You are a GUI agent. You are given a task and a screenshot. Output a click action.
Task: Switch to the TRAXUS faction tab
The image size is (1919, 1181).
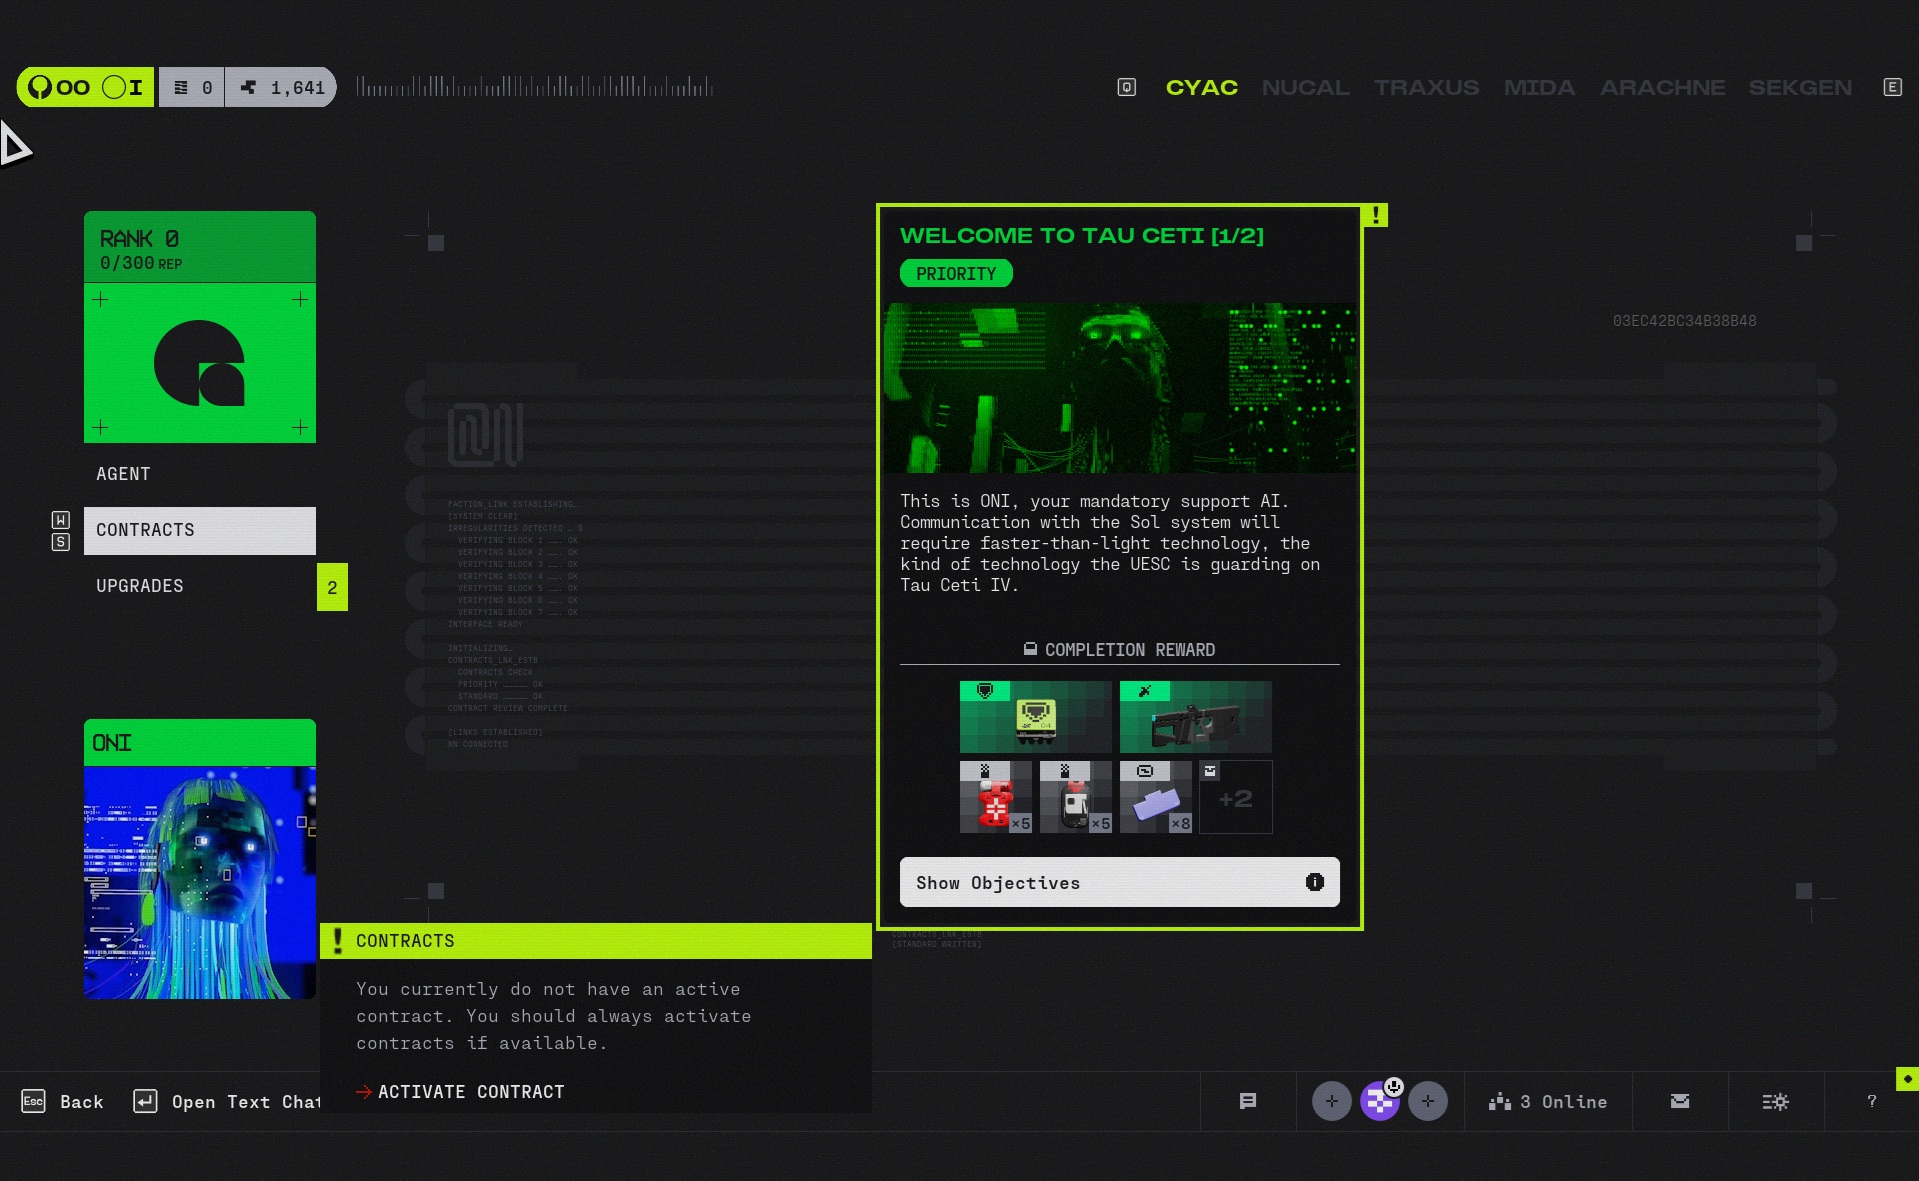click(x=1426, y=88)
